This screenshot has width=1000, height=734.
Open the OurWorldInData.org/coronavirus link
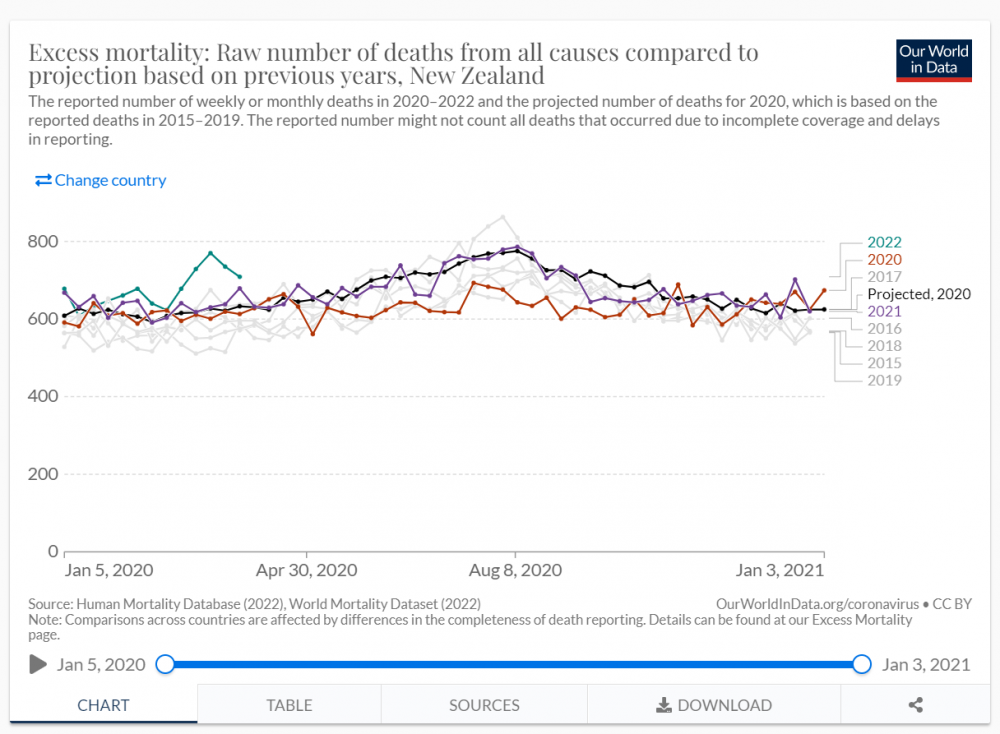(817, 604)
